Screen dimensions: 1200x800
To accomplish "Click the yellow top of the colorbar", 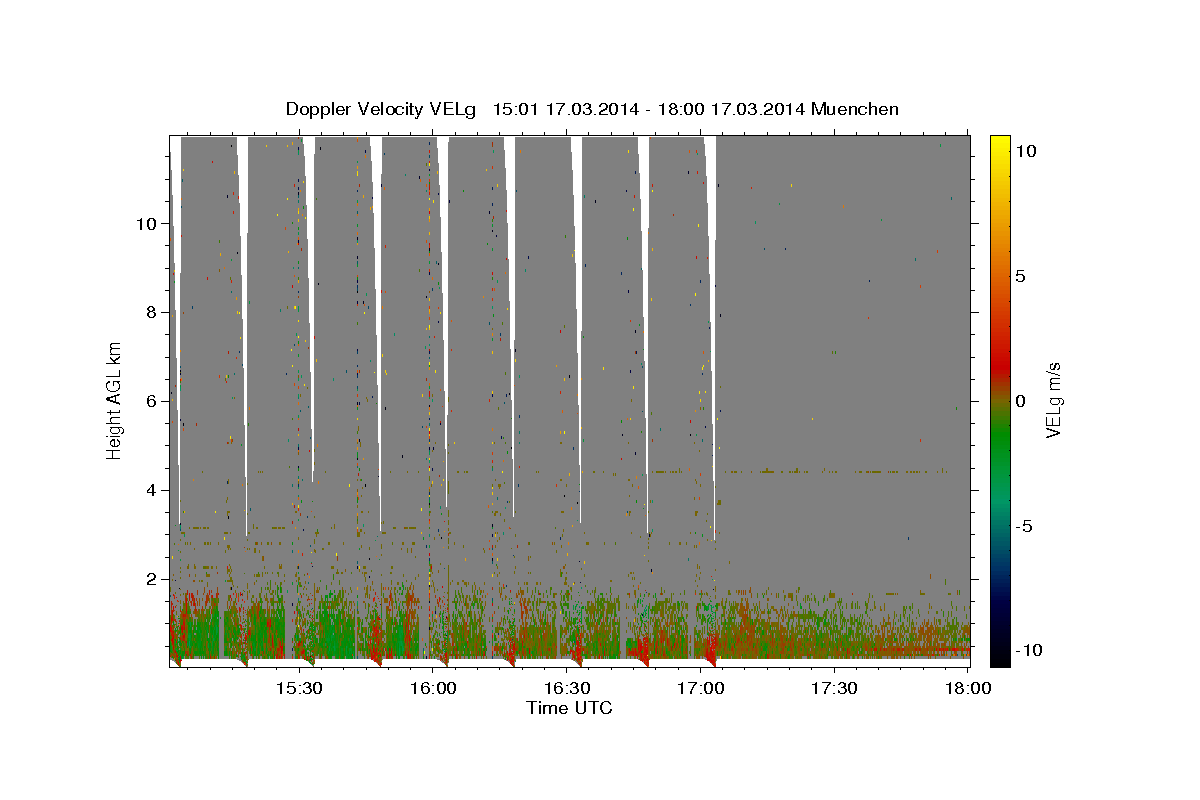I will click(1000, 145).
